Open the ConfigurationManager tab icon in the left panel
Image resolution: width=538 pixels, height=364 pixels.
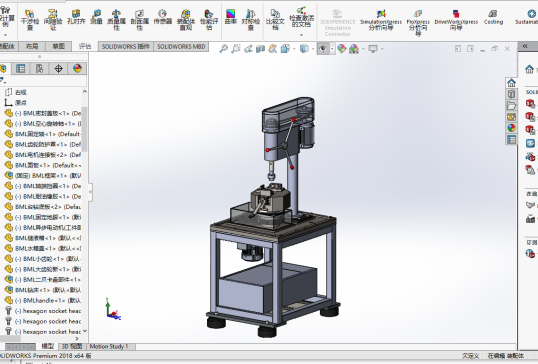point(39,69)
